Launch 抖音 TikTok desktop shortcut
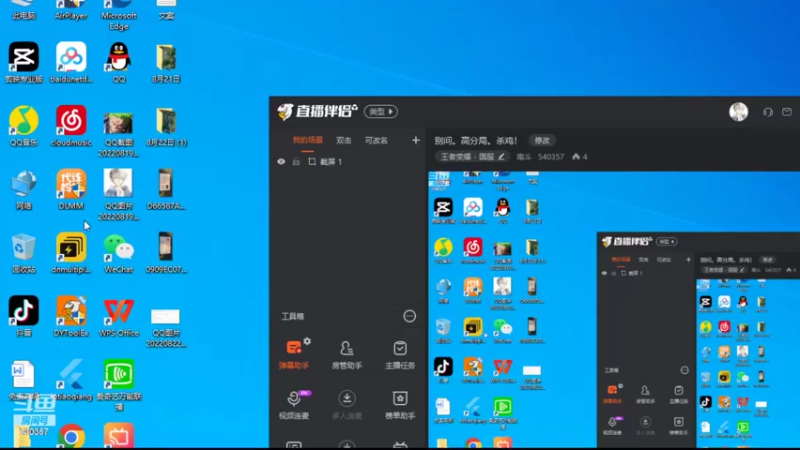The width and height of the screenshot is (800, 450). point(23,316)
